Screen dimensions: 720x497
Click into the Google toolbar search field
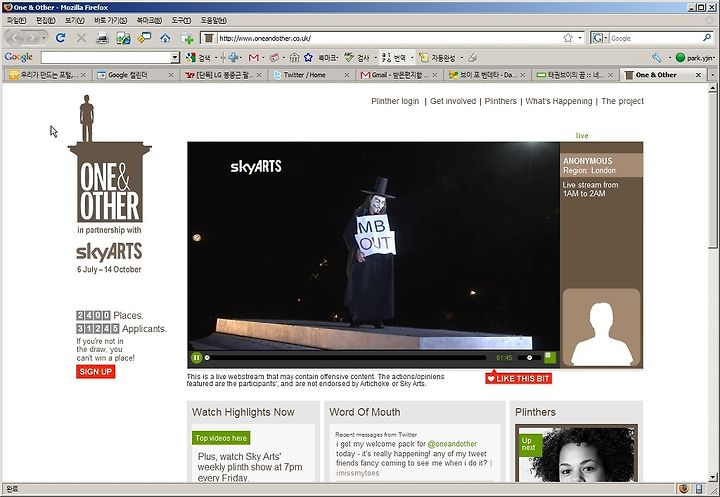(106, 57)
